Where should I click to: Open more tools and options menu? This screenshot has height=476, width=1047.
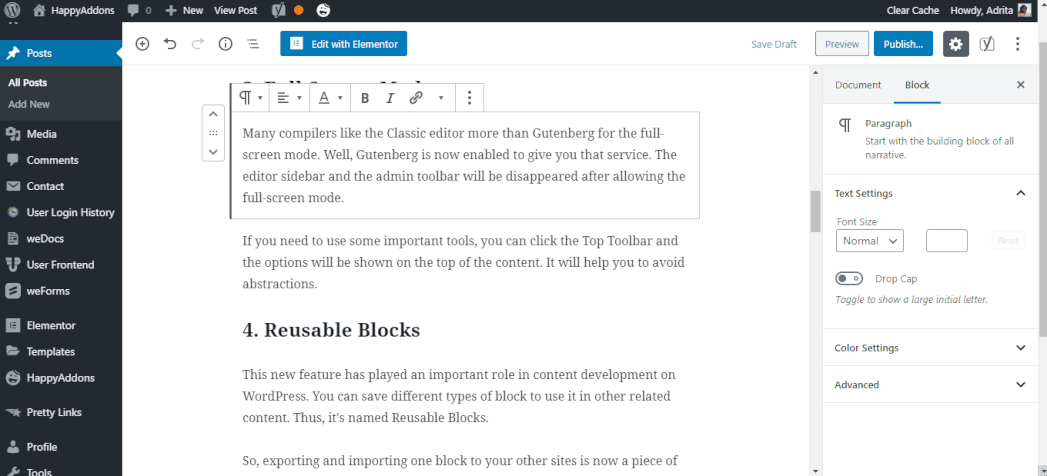tap(1018, 44)
